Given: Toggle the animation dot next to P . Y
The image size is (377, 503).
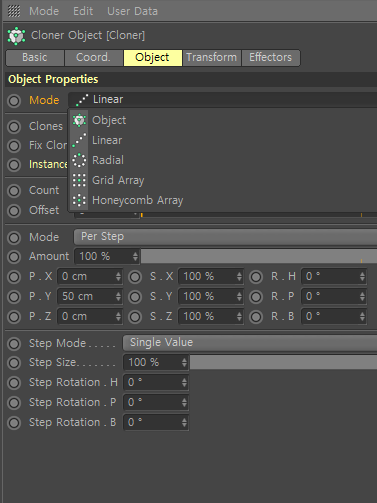Looking at the screenshot, I should pyautogui.click(x=14, y=297).
